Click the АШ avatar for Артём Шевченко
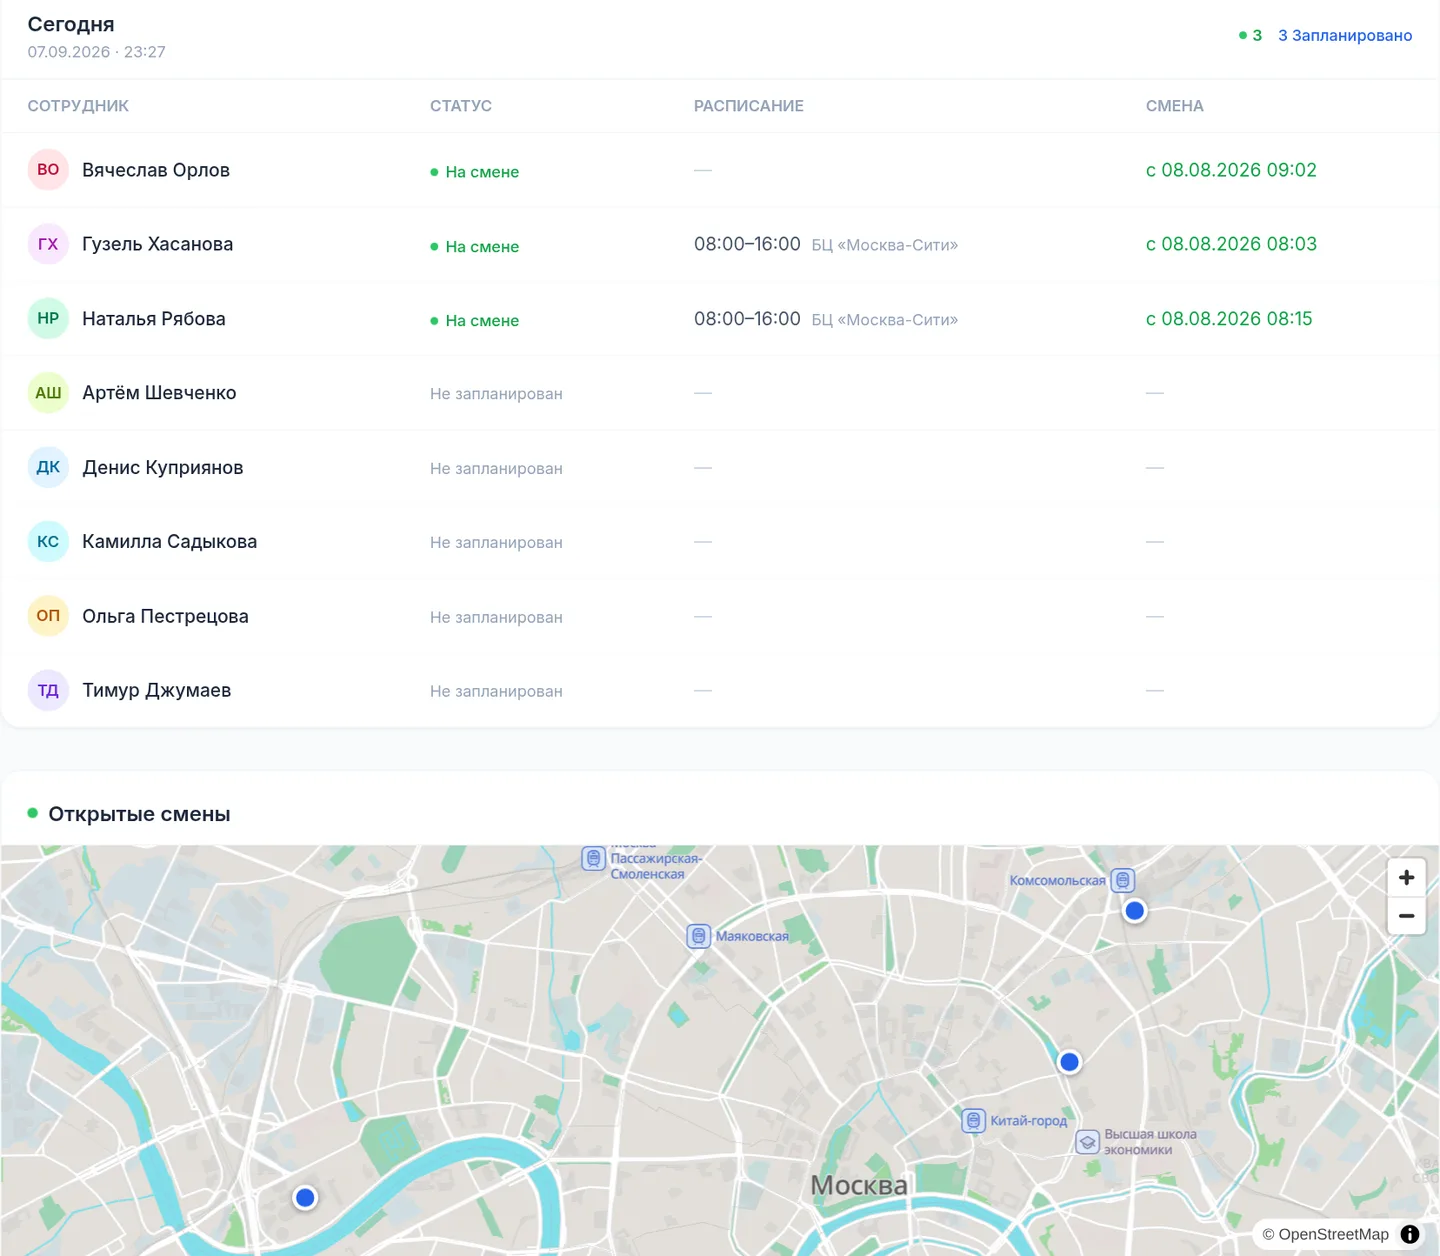Screen dimensions: 1440x1256 [48, 393]
